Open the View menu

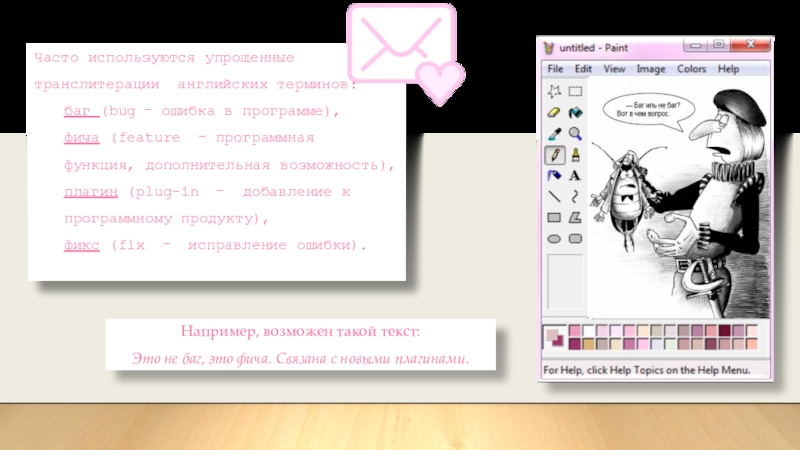click(x=614, y=69)
